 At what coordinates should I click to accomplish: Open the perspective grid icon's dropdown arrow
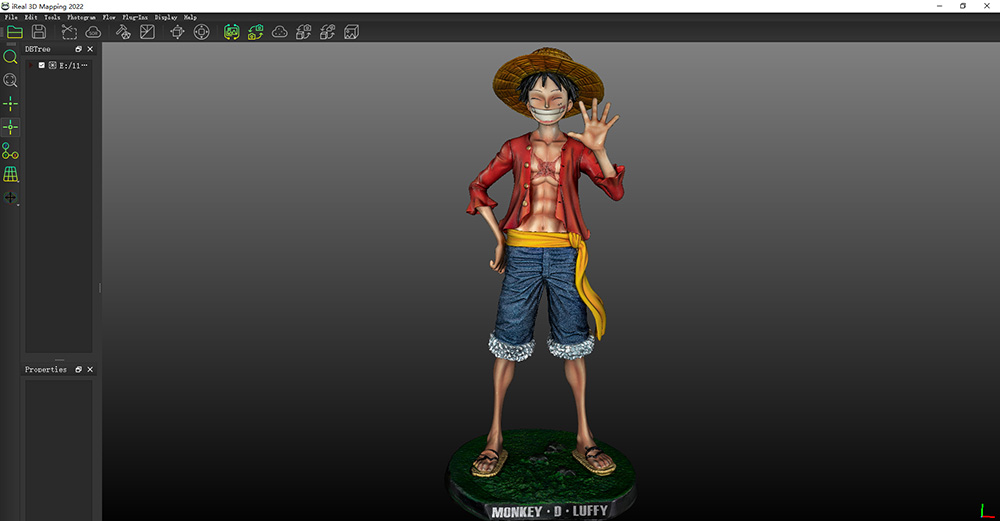[18, 182]
